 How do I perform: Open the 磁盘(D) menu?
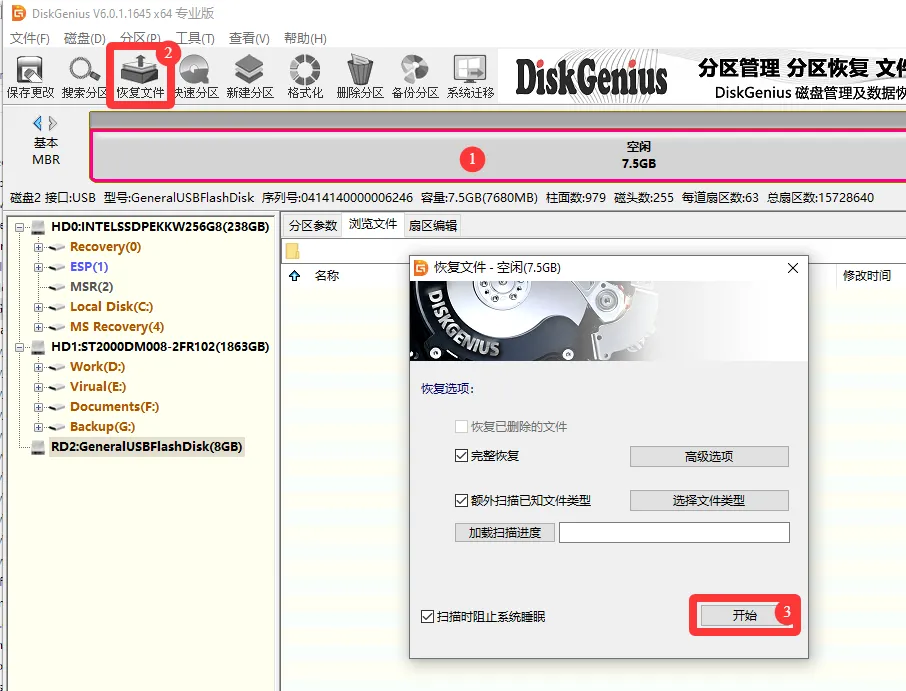pos(84,39)
